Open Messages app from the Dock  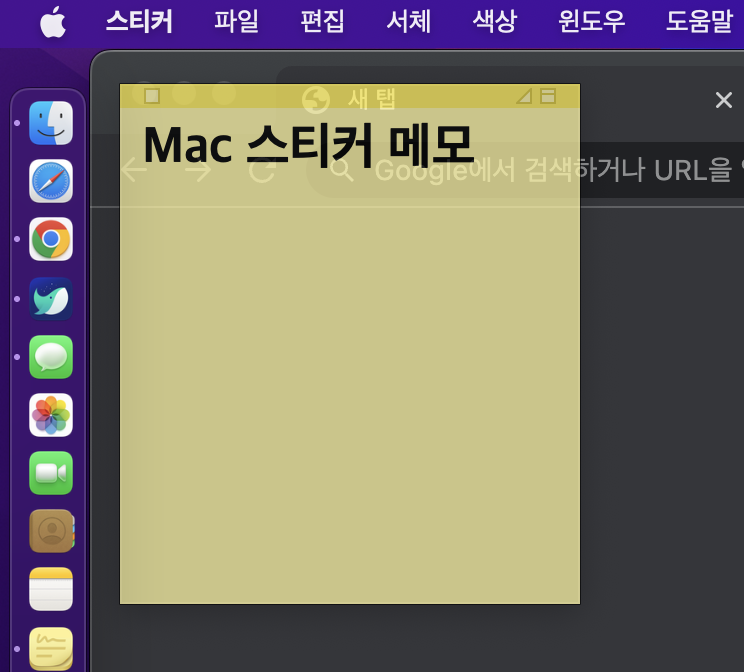[51, 357]
